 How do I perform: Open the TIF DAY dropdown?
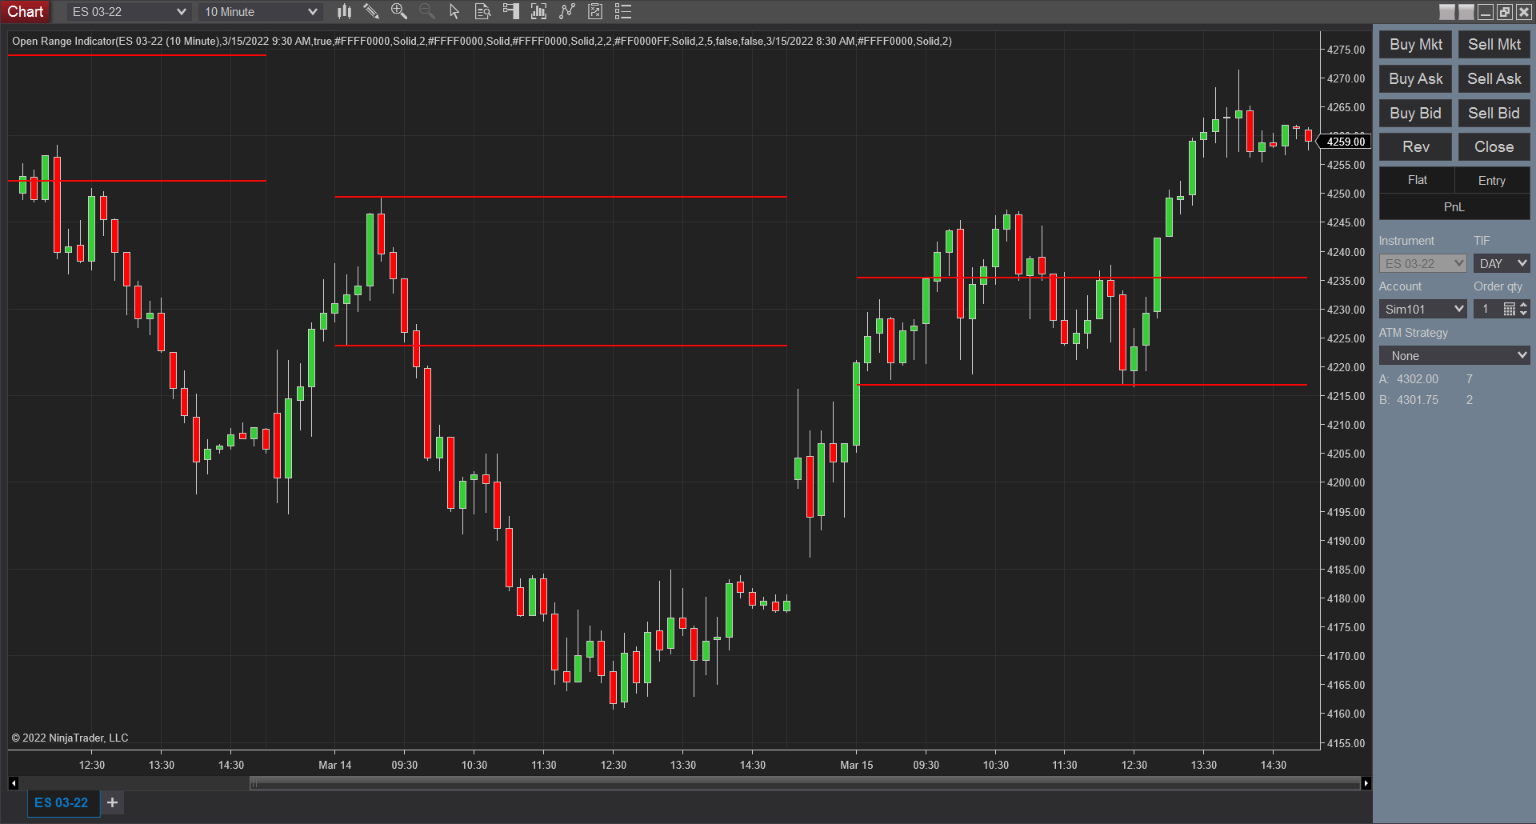1502,263
